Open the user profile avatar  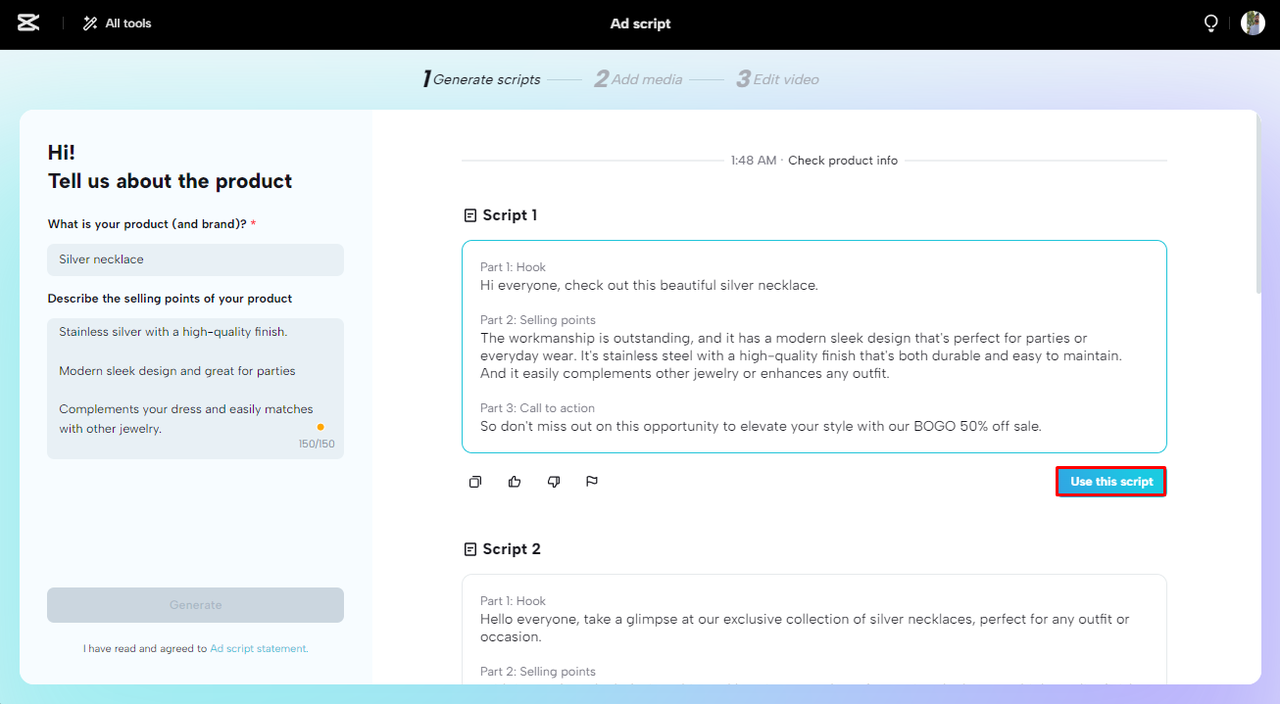1253,23
